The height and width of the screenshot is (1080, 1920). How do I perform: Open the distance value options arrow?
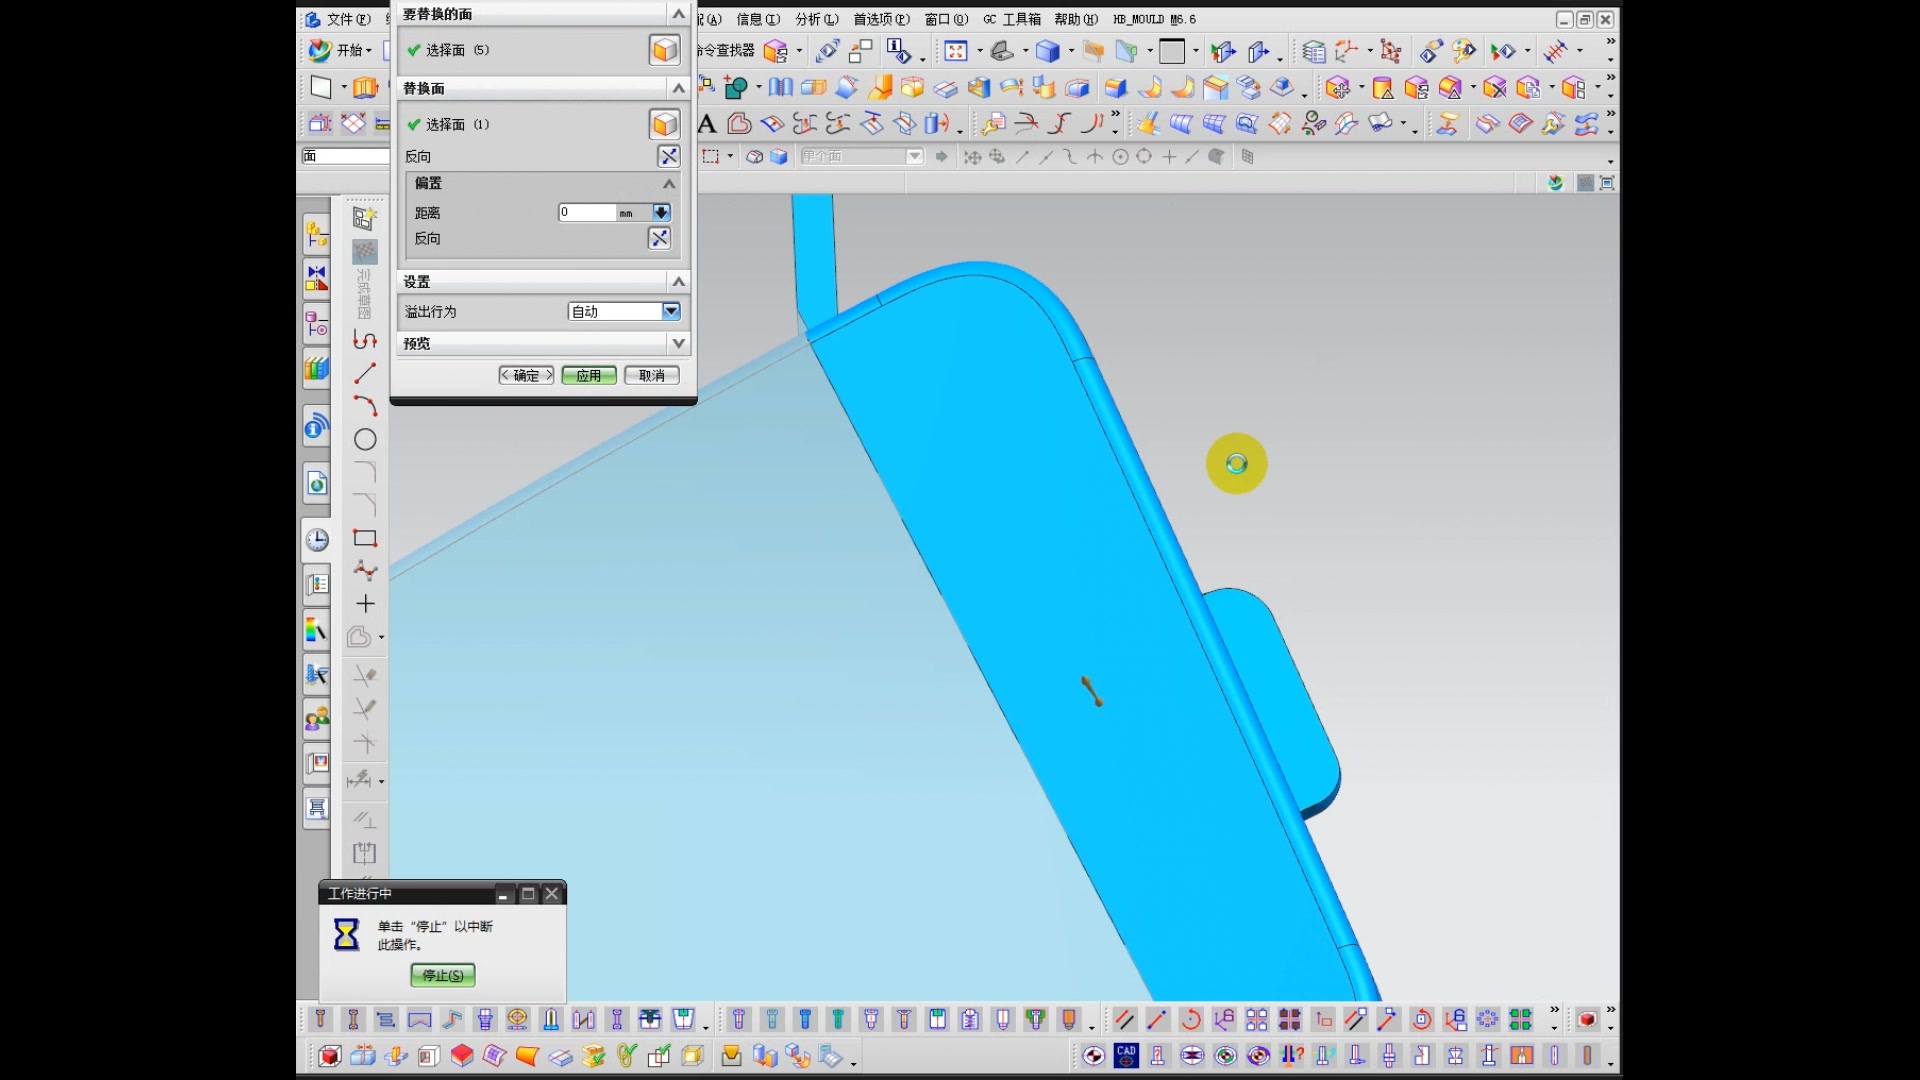click(x=661, y=212)
